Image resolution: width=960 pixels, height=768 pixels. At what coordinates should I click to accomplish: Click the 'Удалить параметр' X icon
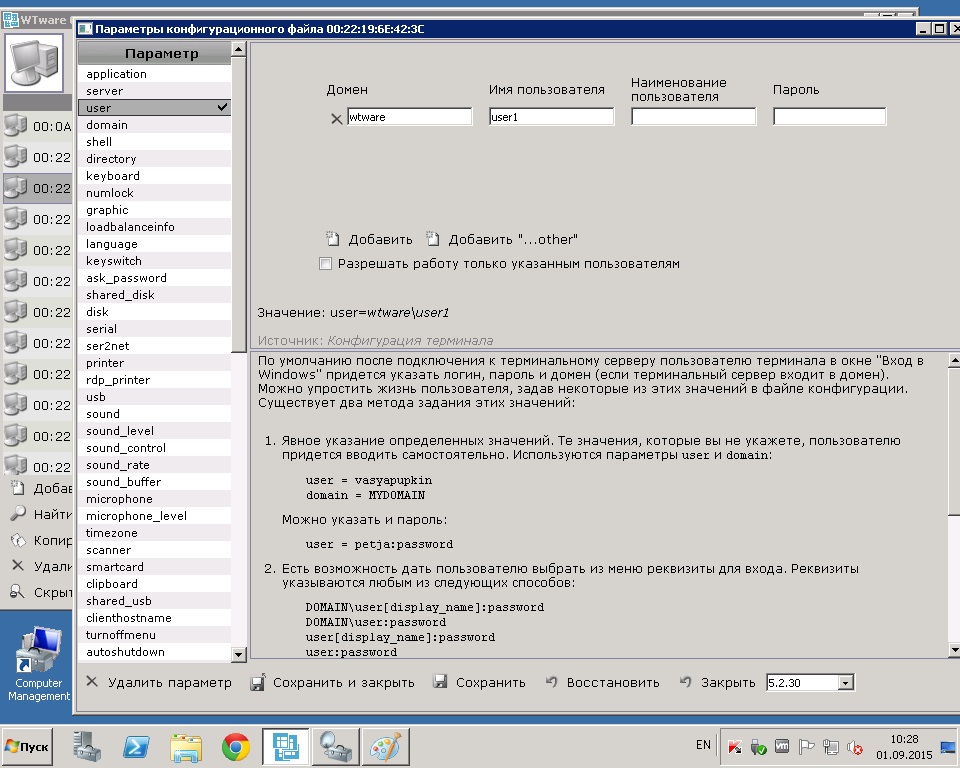pos(92,682)
